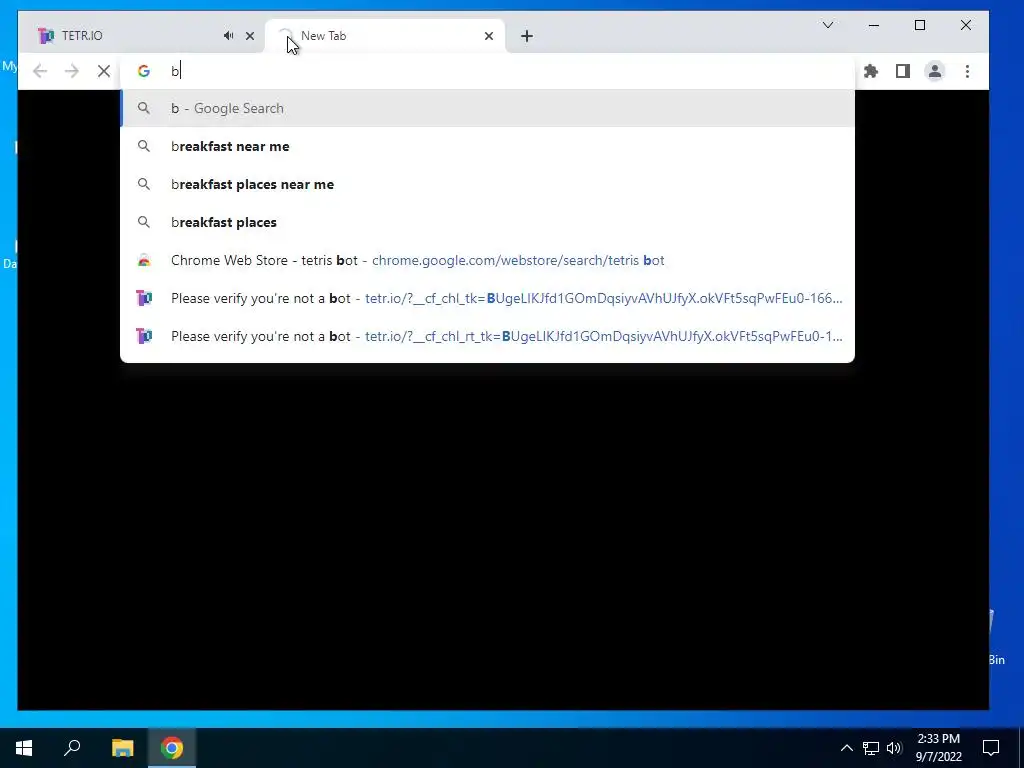
Task: Toggle the side panel button
Action: coord(903,71)
